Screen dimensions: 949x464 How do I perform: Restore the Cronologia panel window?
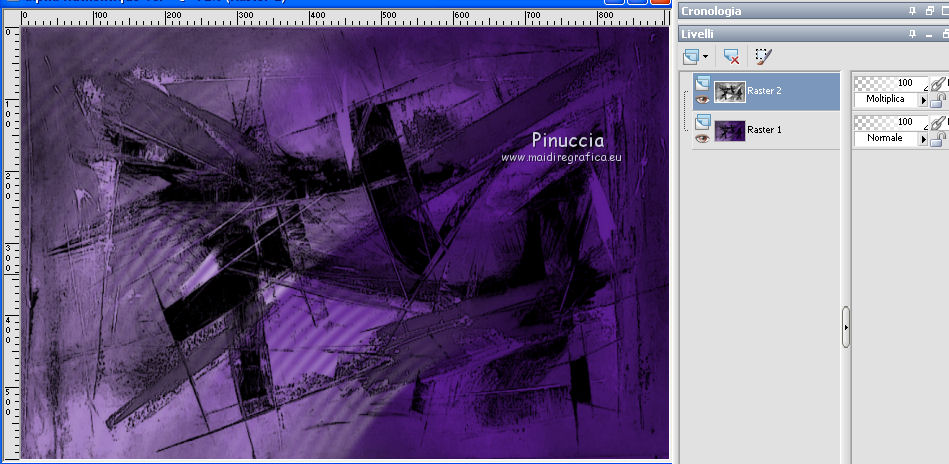[x=929, y=11]
